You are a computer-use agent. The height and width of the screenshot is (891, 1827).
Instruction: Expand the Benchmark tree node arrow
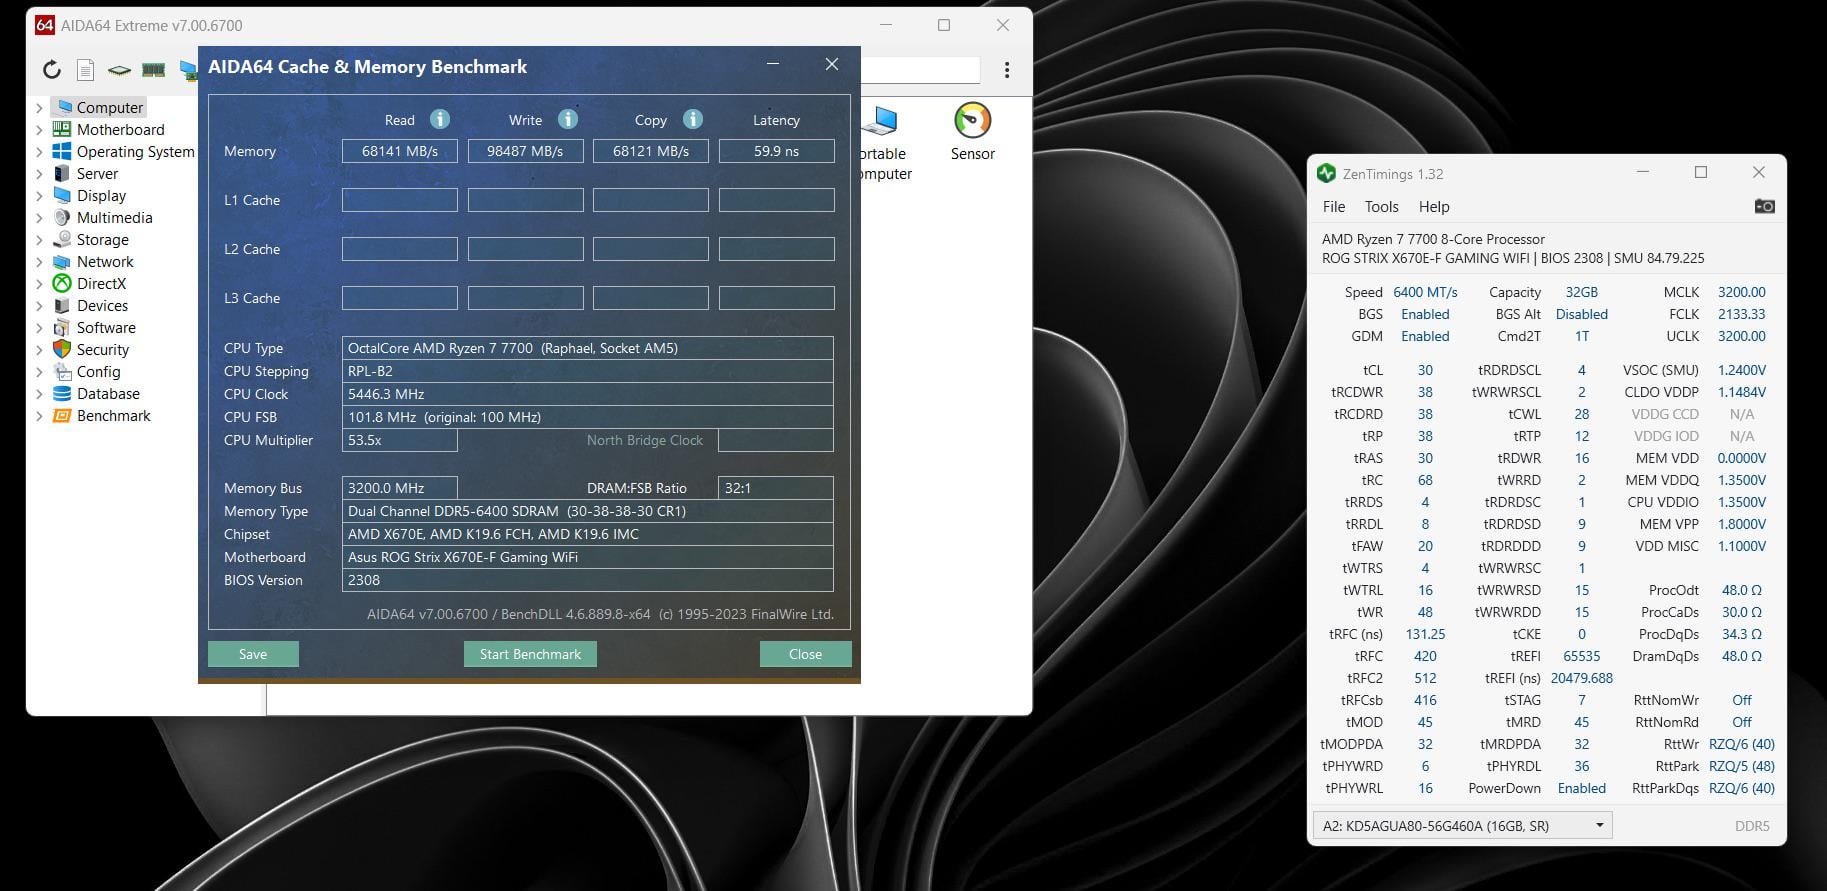point(39,415)
